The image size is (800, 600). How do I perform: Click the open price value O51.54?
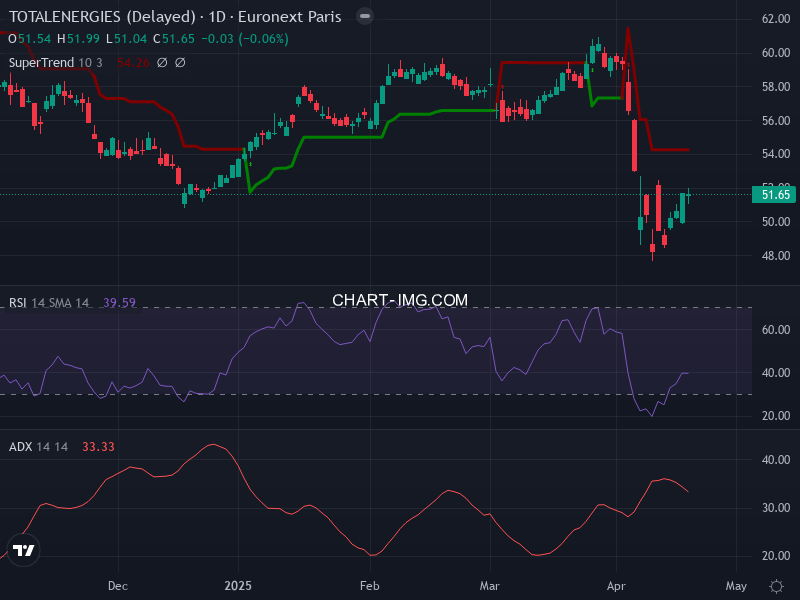[x=30, y=39]
